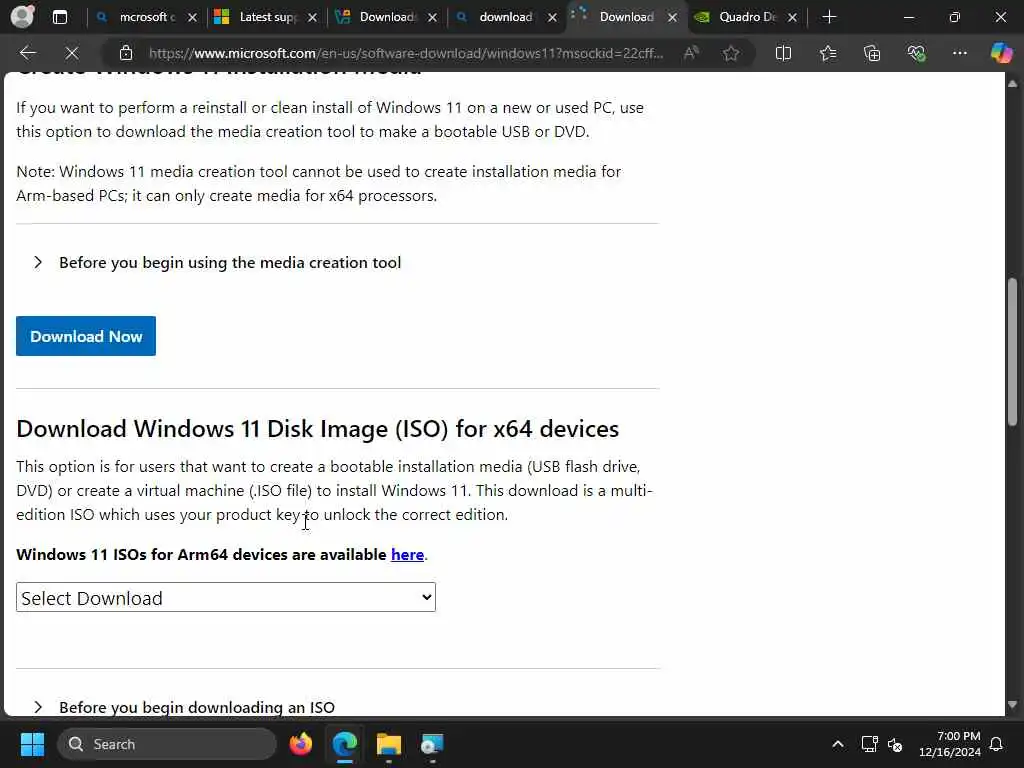Open the installer disc taskbar app
1024x768 pixels.
(x=432, y=744)
